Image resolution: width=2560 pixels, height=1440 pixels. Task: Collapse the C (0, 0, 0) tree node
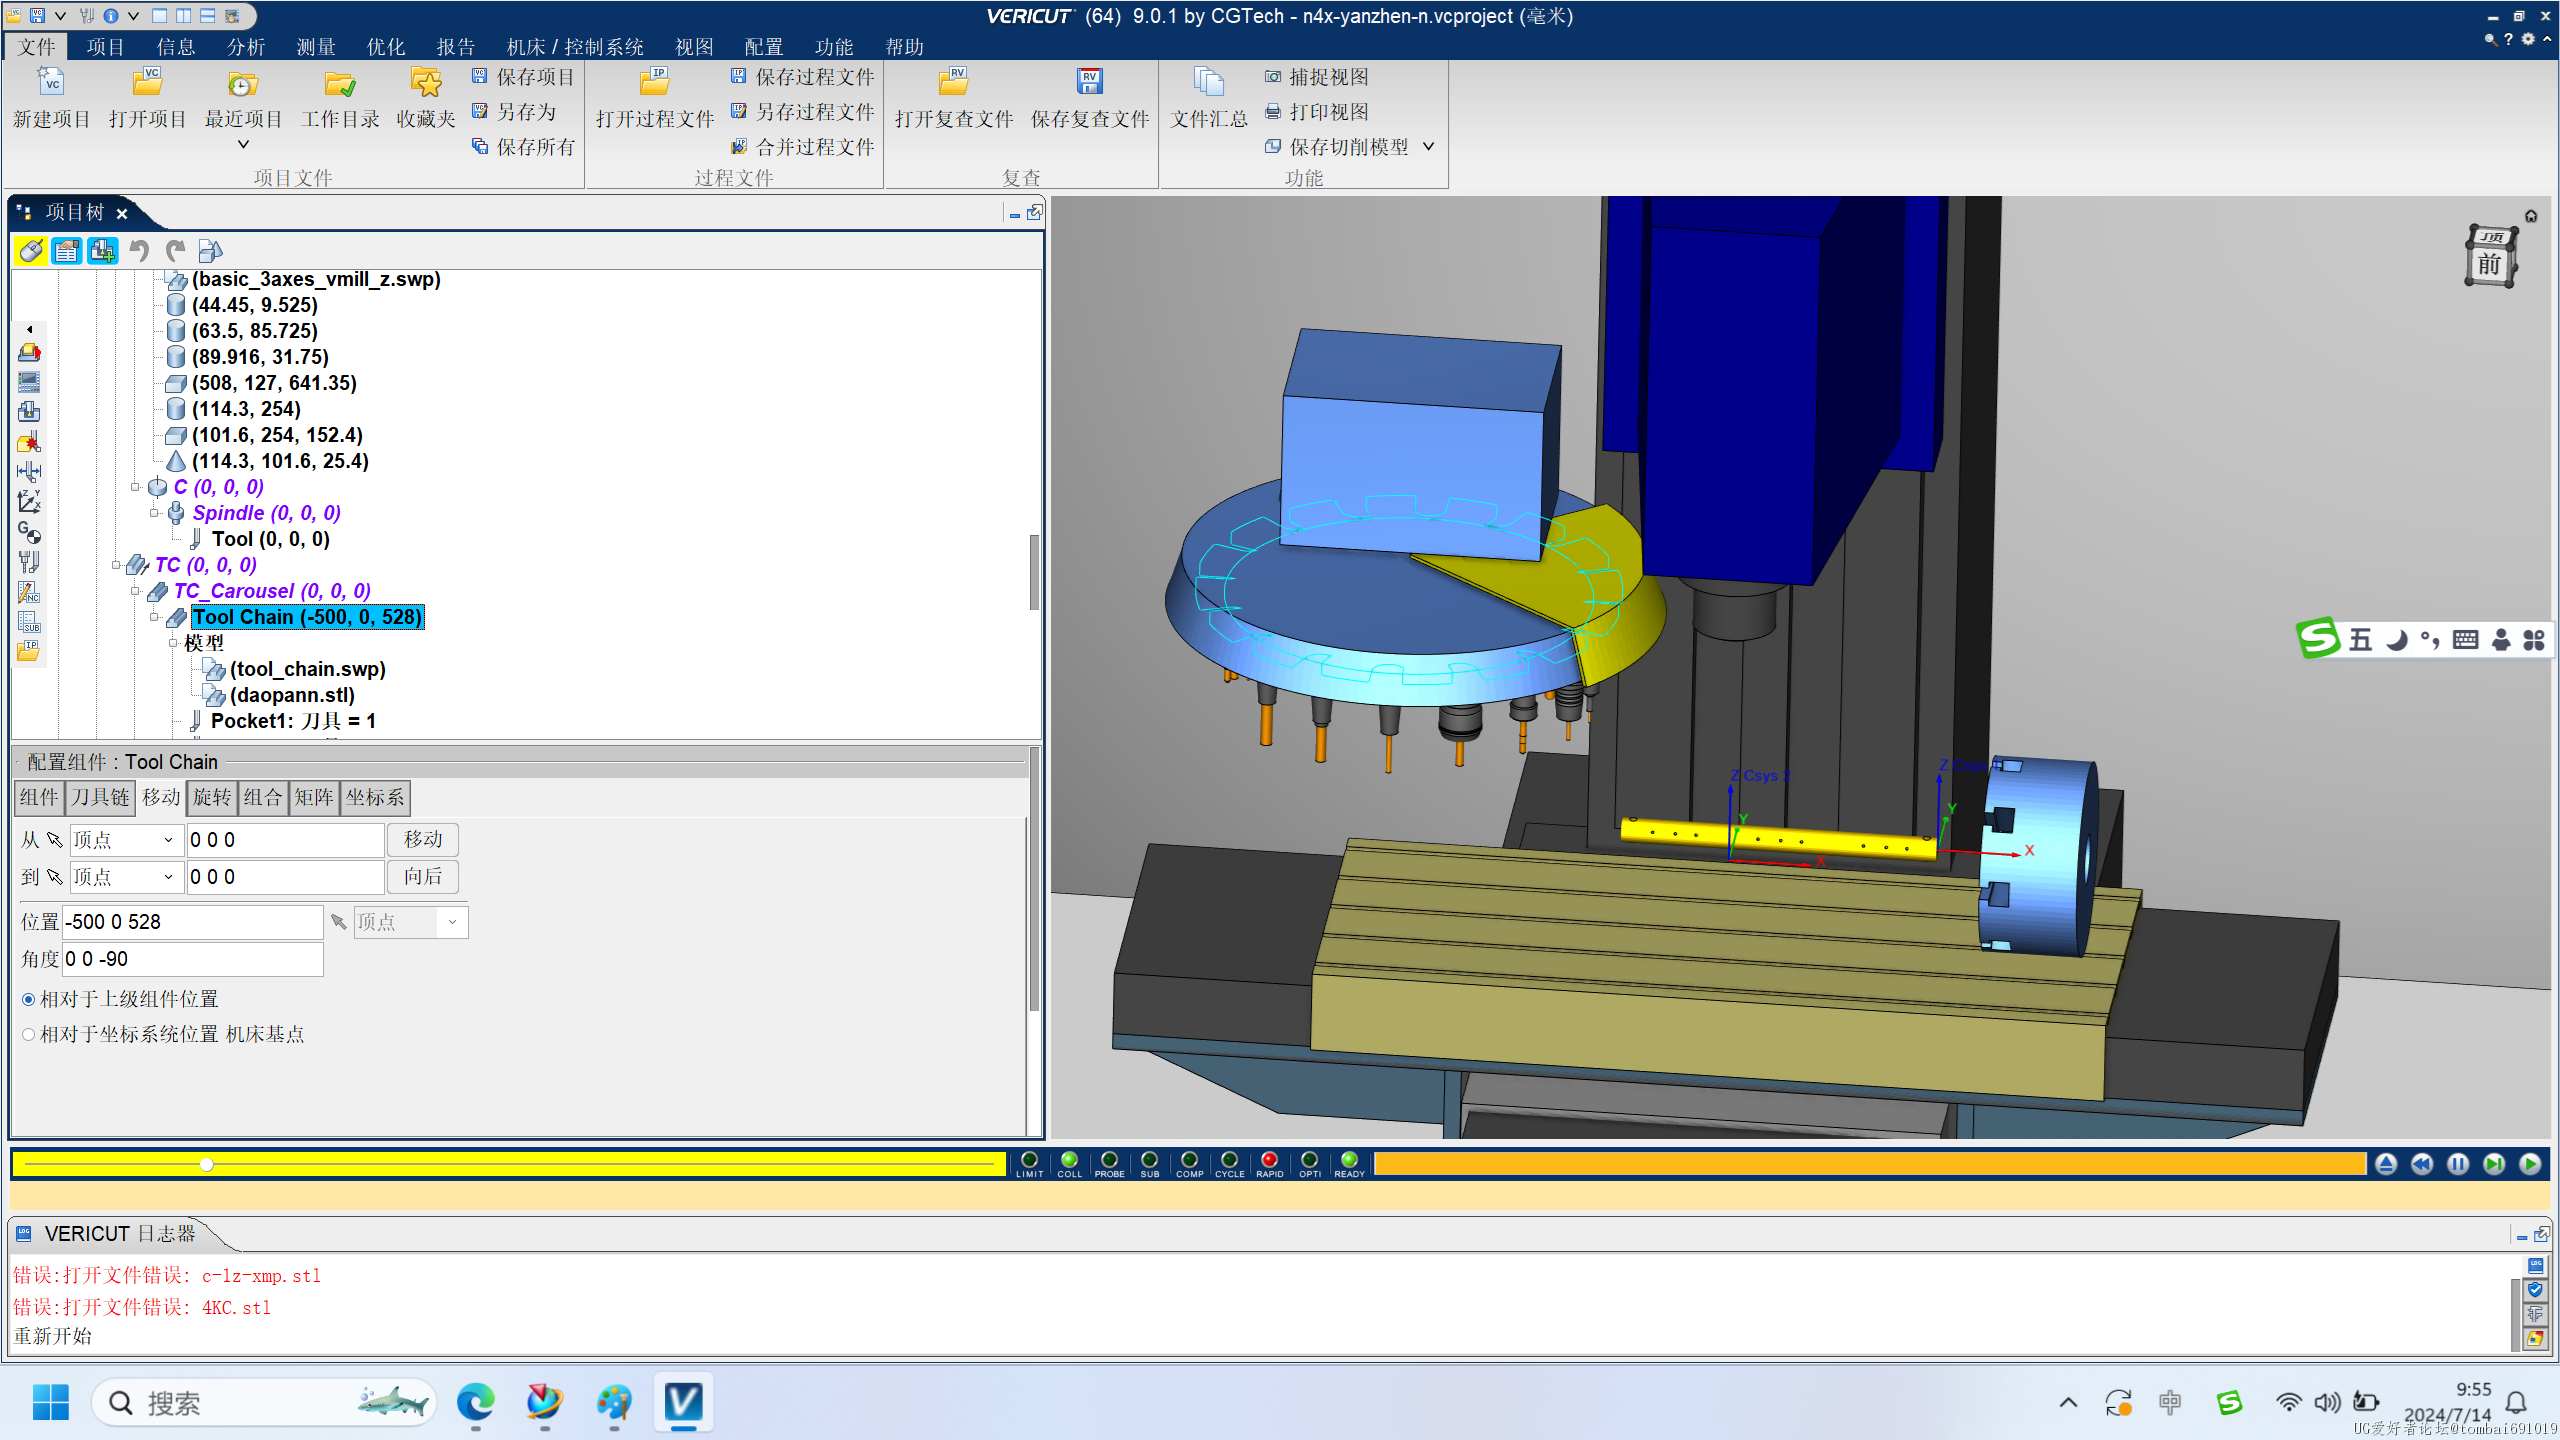point(135,487)
